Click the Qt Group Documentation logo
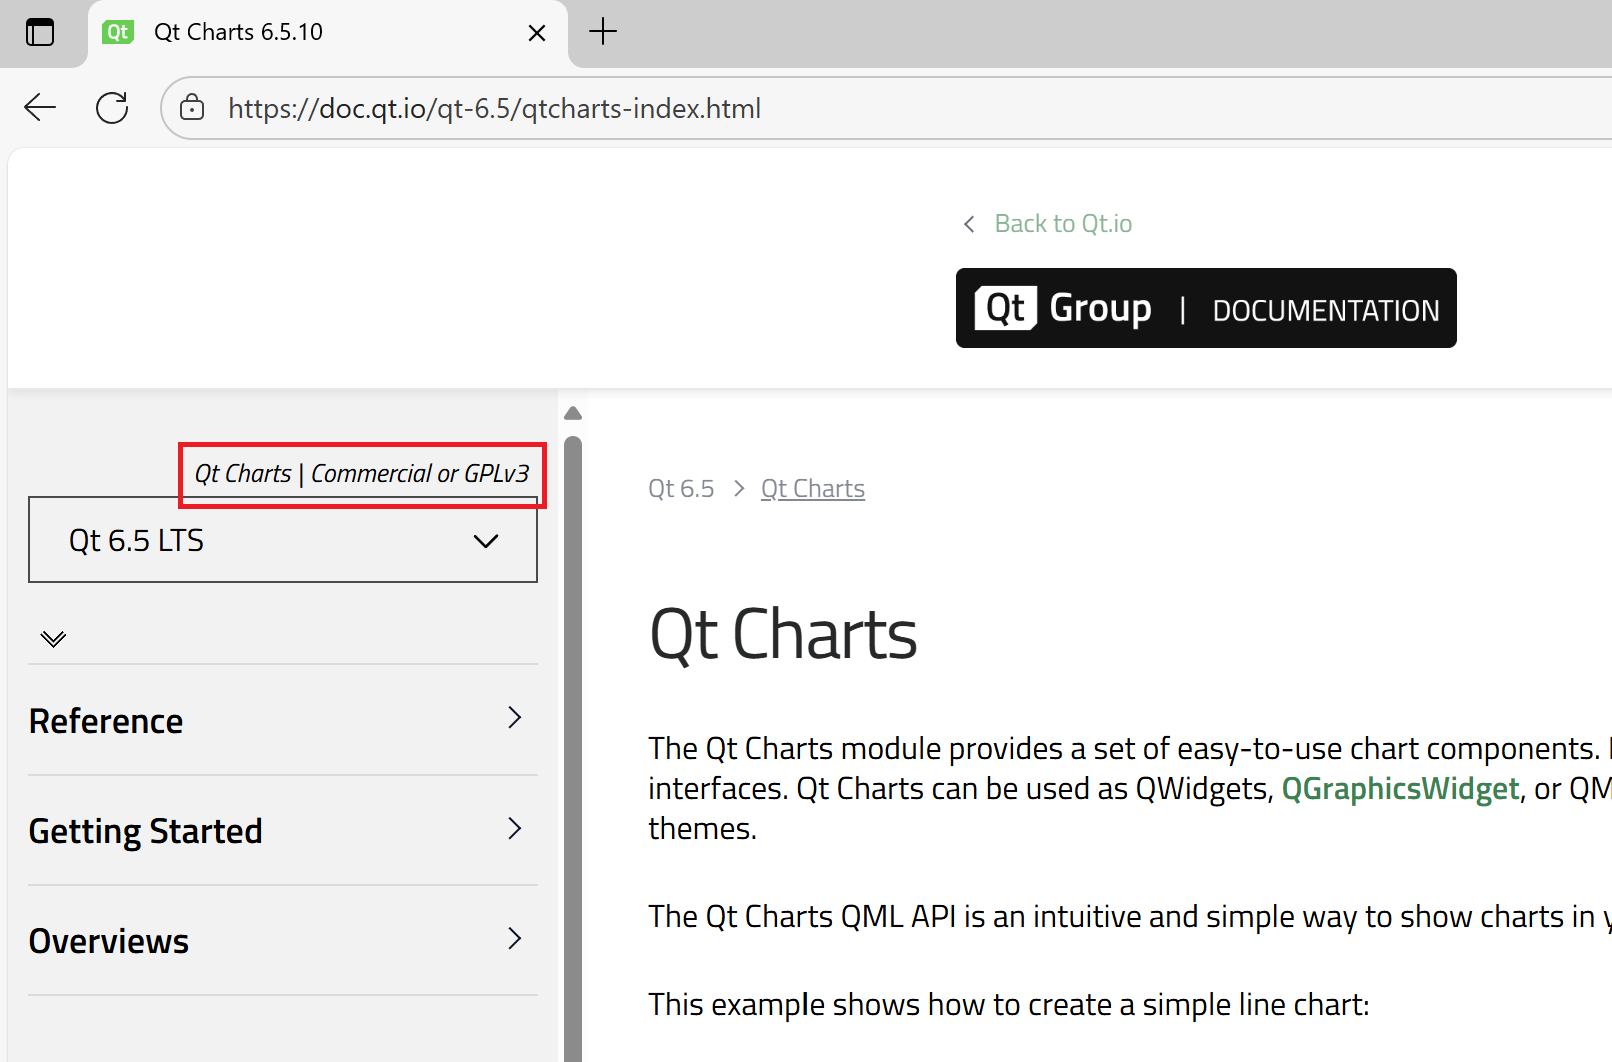 point(1205,308)
